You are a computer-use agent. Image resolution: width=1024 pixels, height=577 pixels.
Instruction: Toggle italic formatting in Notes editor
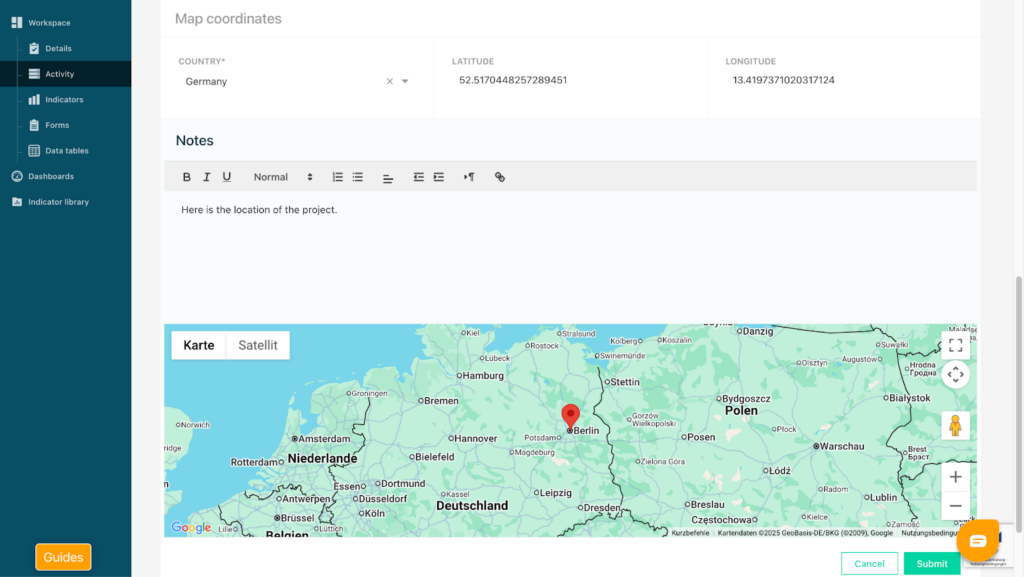[207, 177]
